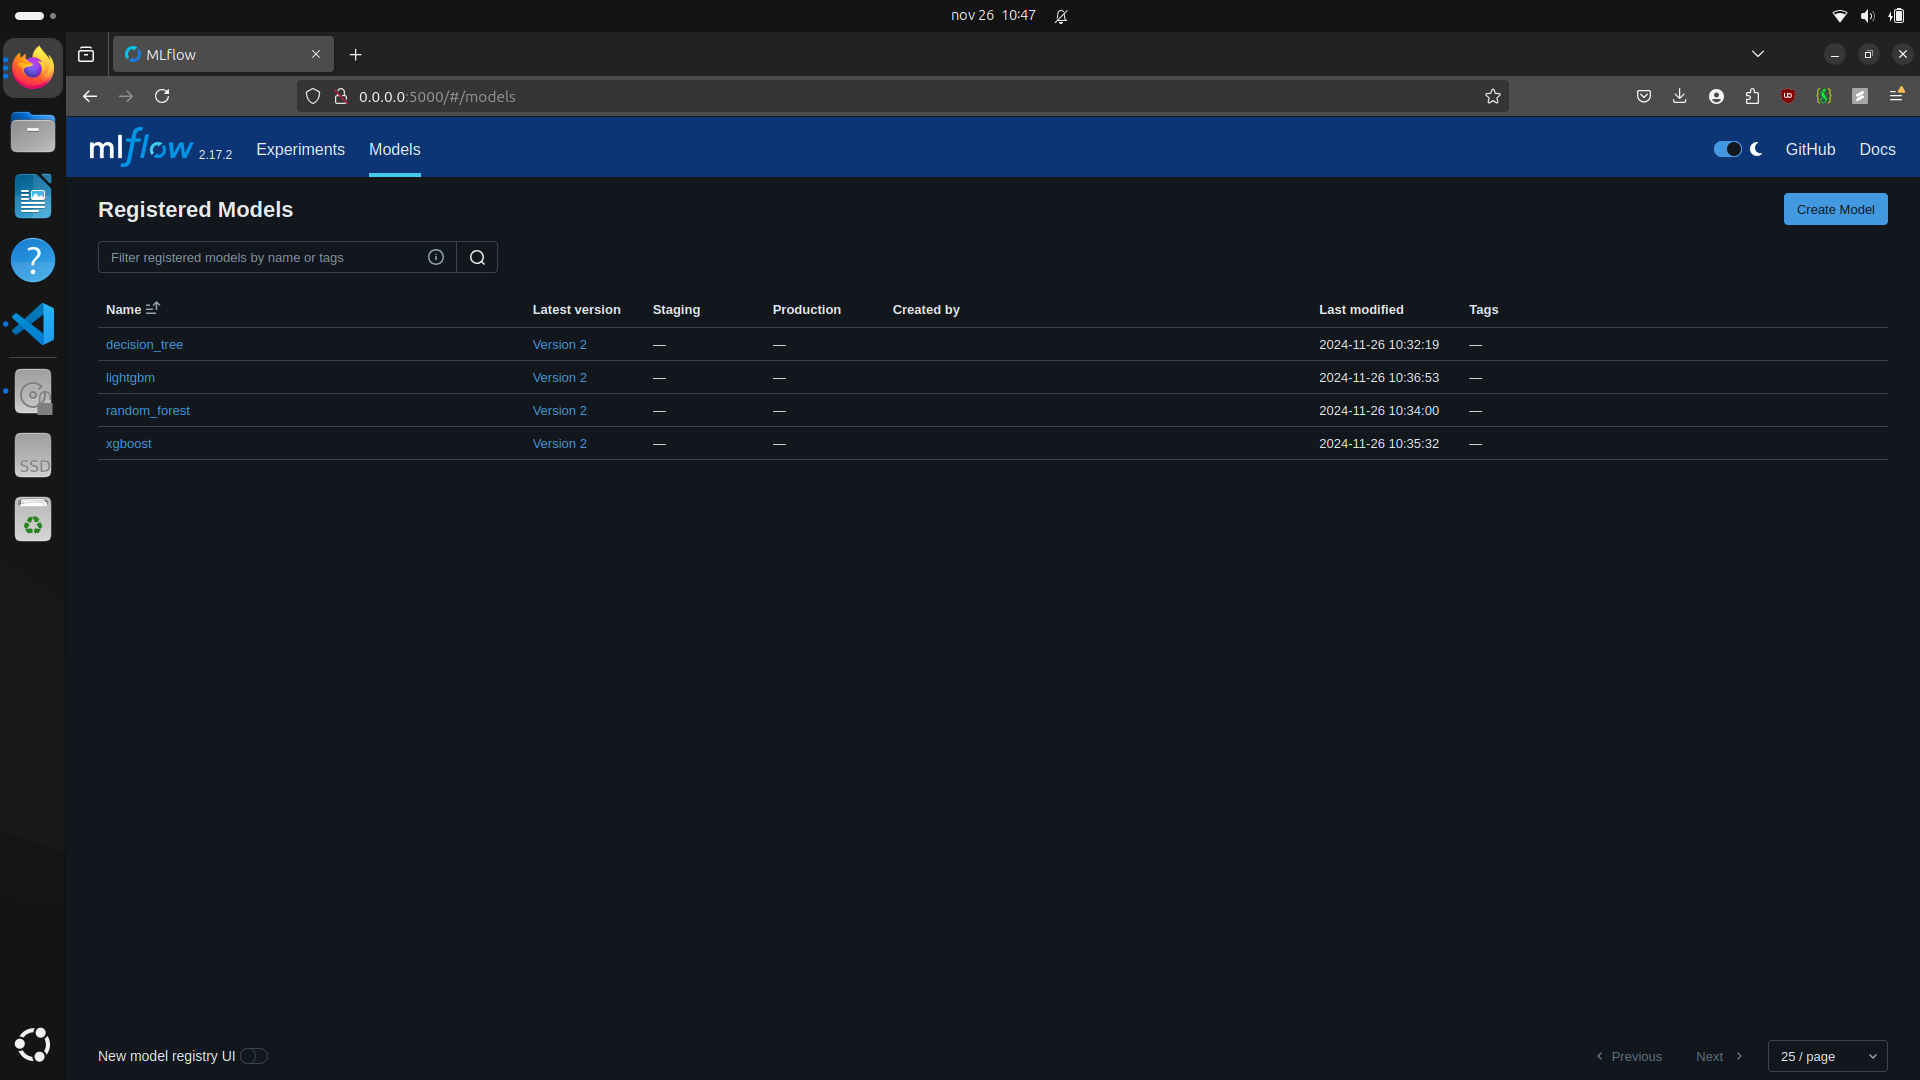
Task: Open system status menu in top bar
Action: (1867, 16)
